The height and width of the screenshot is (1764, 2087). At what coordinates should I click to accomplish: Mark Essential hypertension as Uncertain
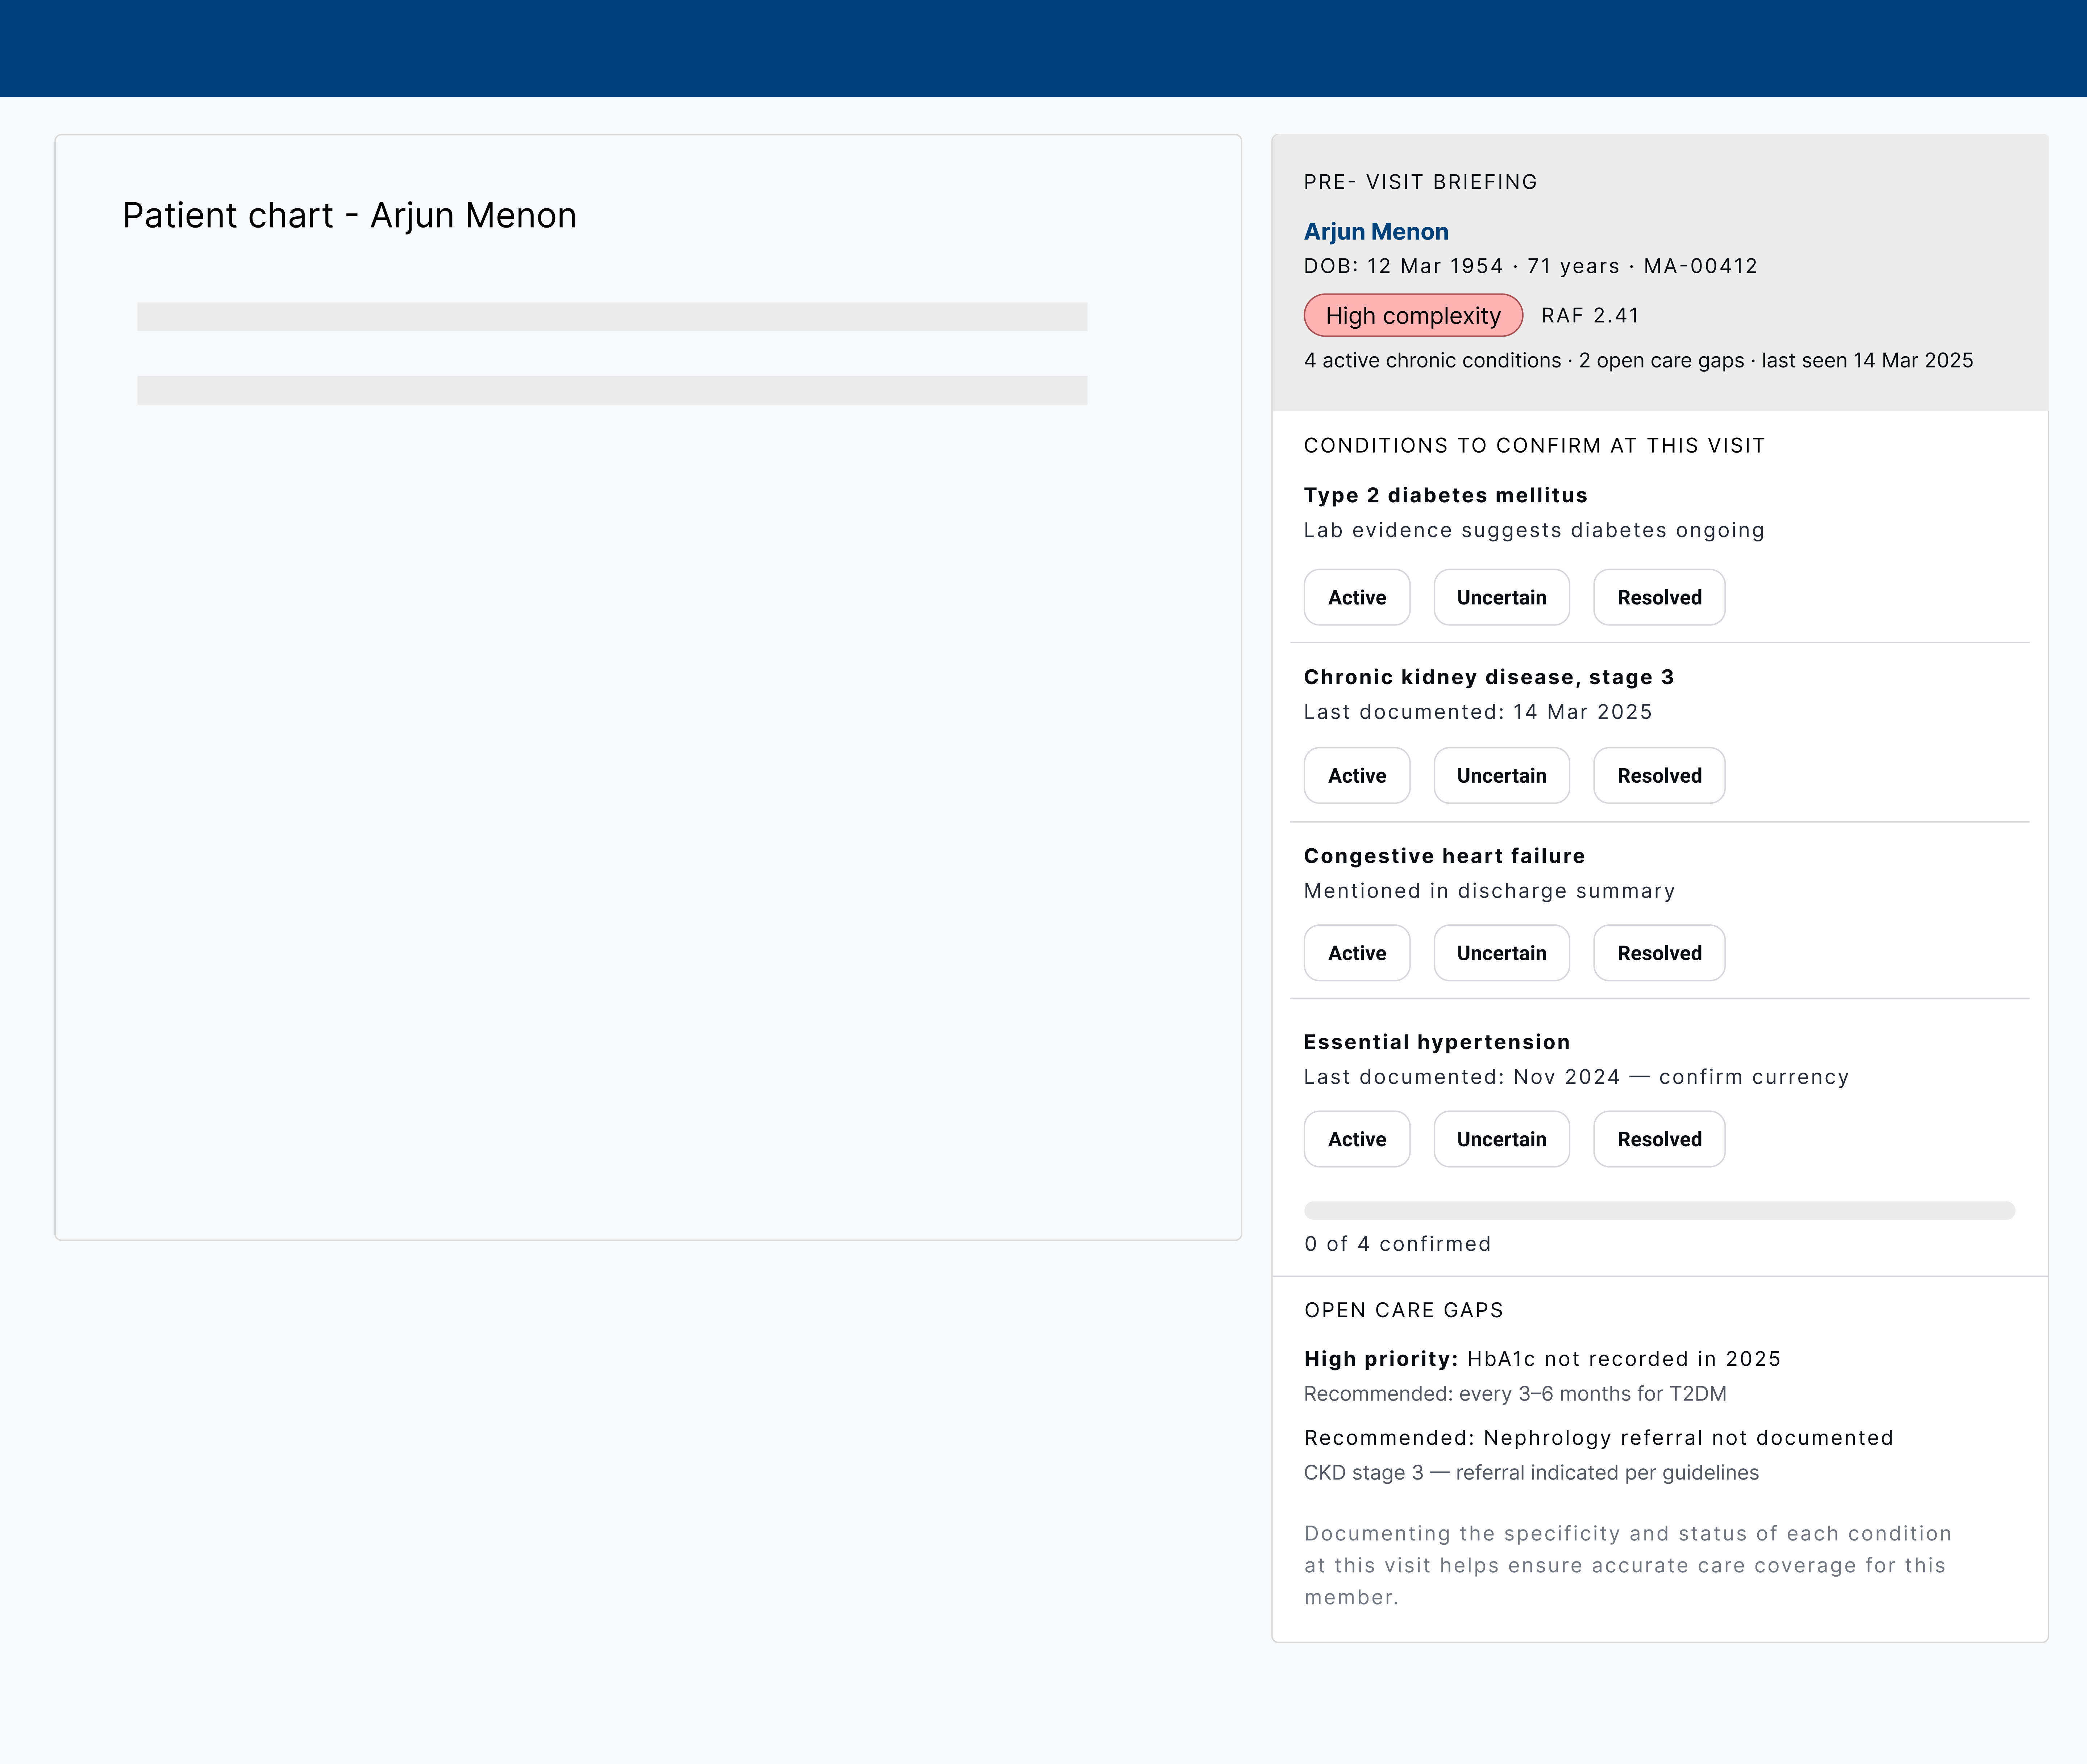1501,1139
